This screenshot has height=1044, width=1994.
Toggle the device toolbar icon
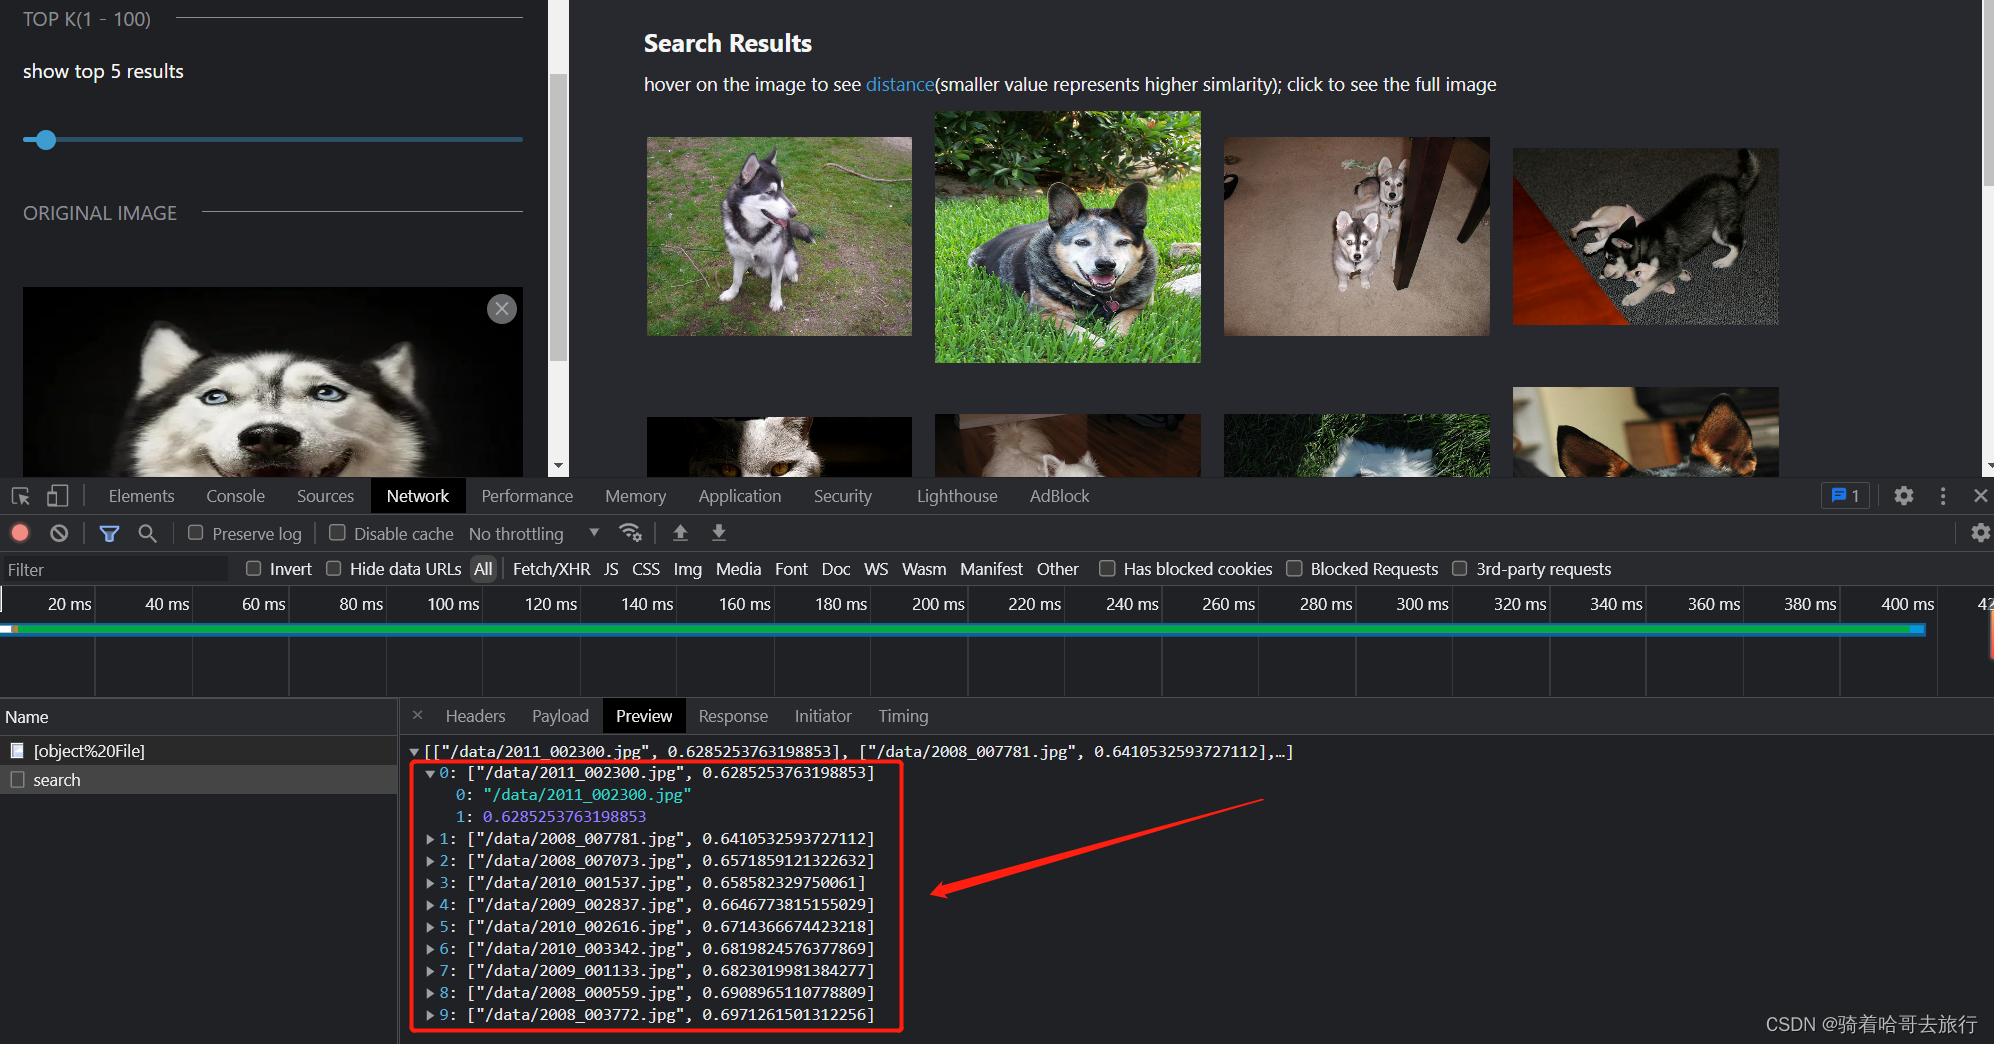pyautogui.click(x=58, y=496)
